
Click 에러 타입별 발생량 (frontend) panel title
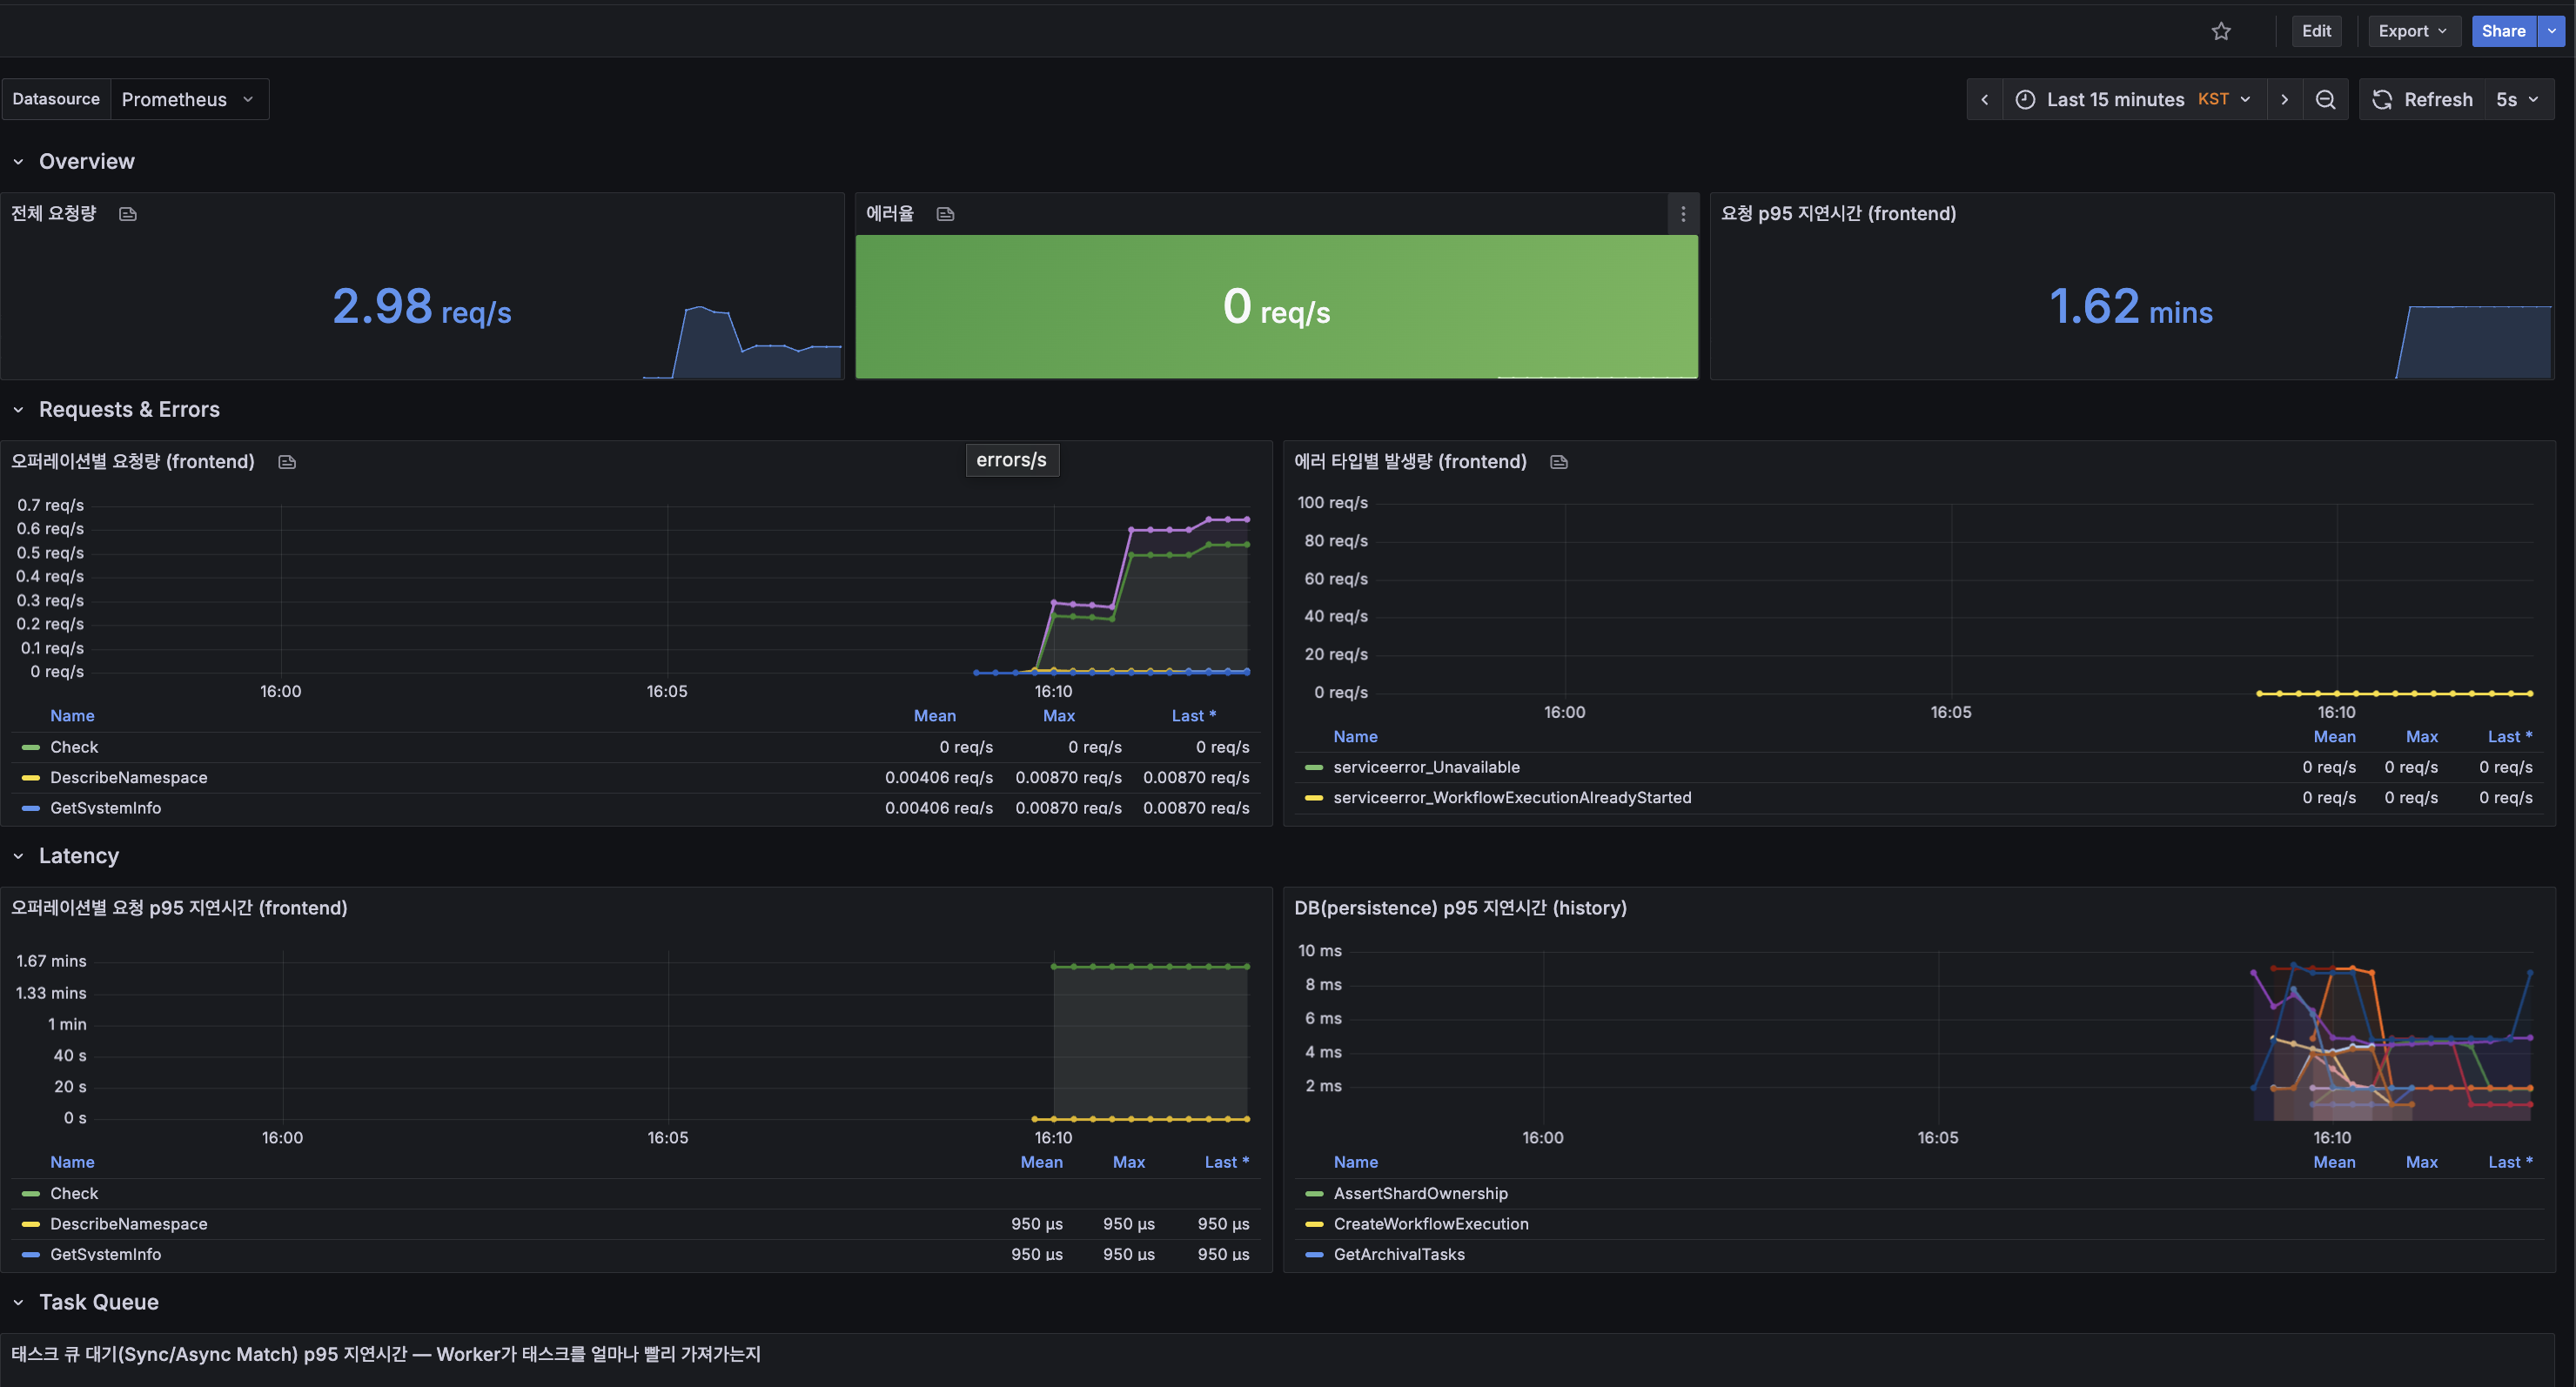pyautogui.click(x=1410, y=462)
